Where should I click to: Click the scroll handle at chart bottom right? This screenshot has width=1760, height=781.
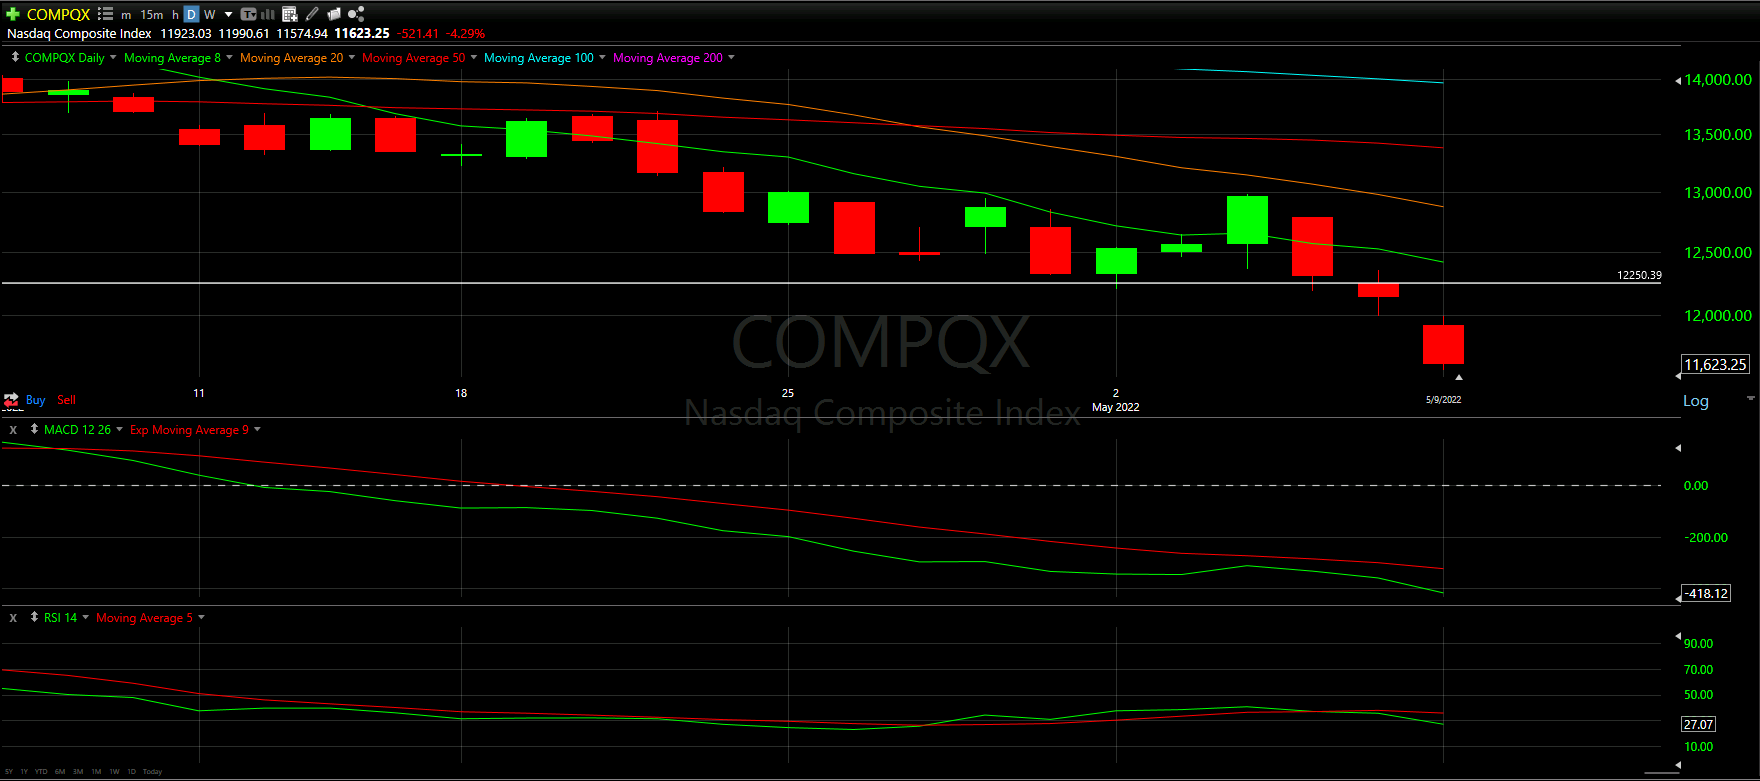[1662, 772]
